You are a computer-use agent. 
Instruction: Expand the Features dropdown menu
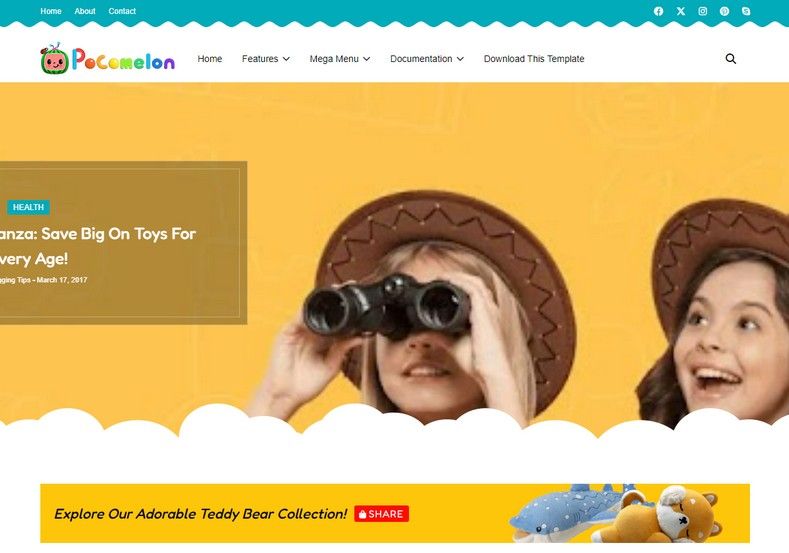[266, 59]
